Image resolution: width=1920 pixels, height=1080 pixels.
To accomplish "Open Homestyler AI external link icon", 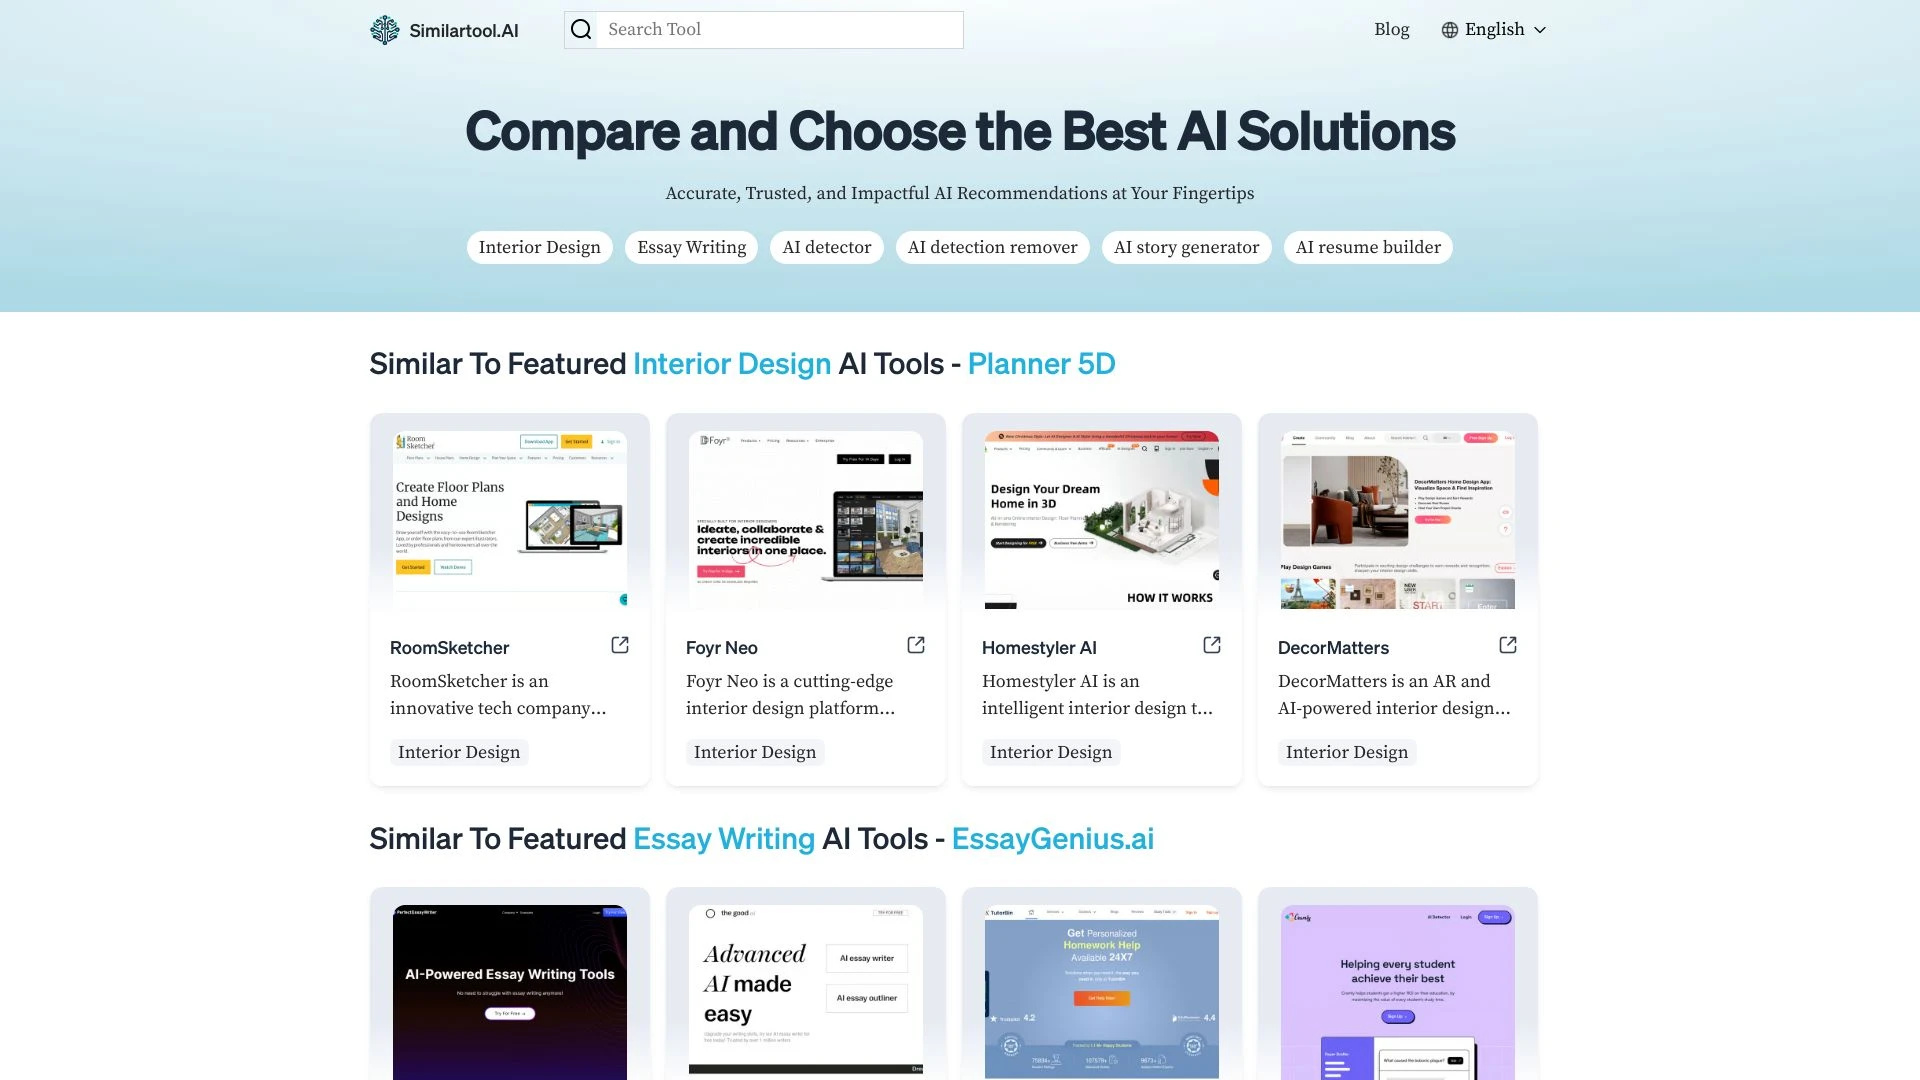I will click(x=1212, y=645).
